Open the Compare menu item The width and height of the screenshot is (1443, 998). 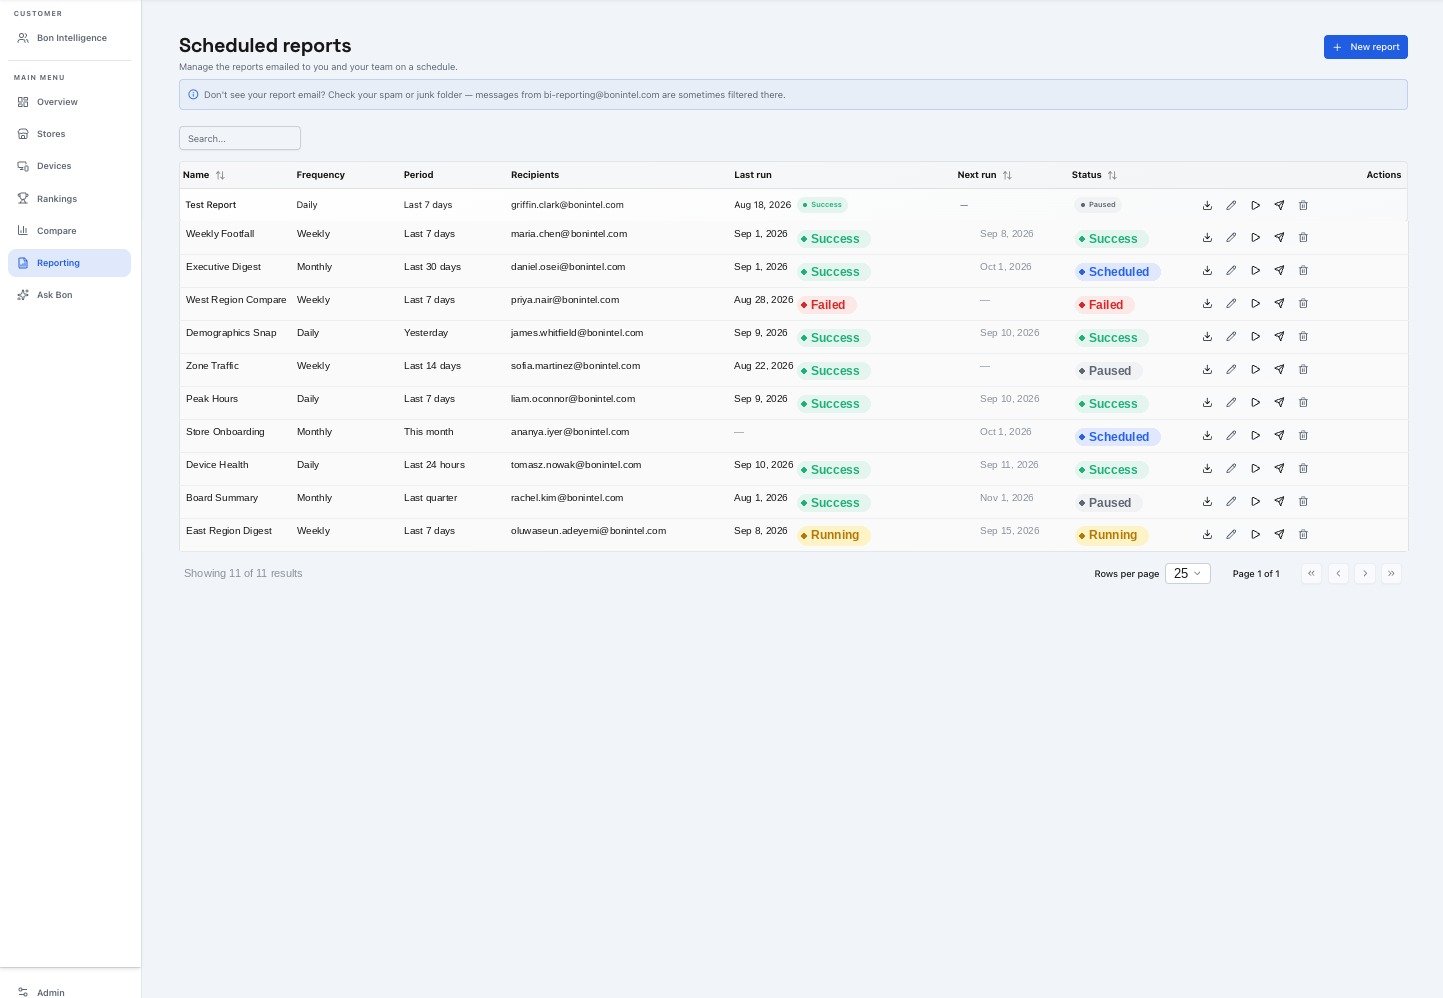click(69, 231)
